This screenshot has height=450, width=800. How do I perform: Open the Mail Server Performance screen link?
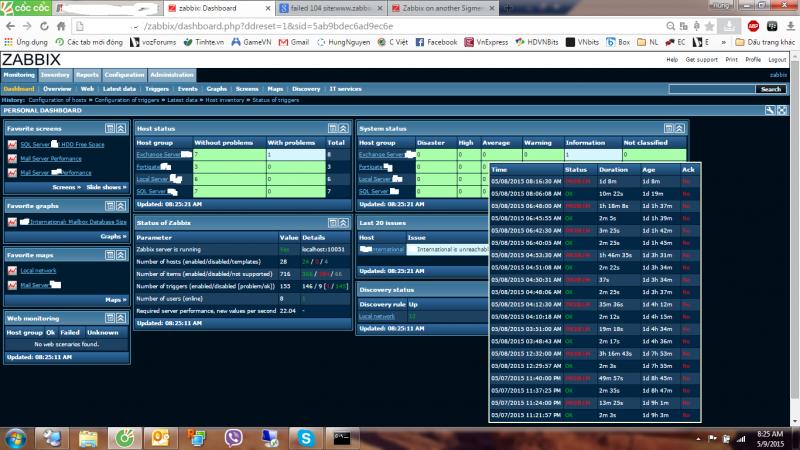[51, 159]
